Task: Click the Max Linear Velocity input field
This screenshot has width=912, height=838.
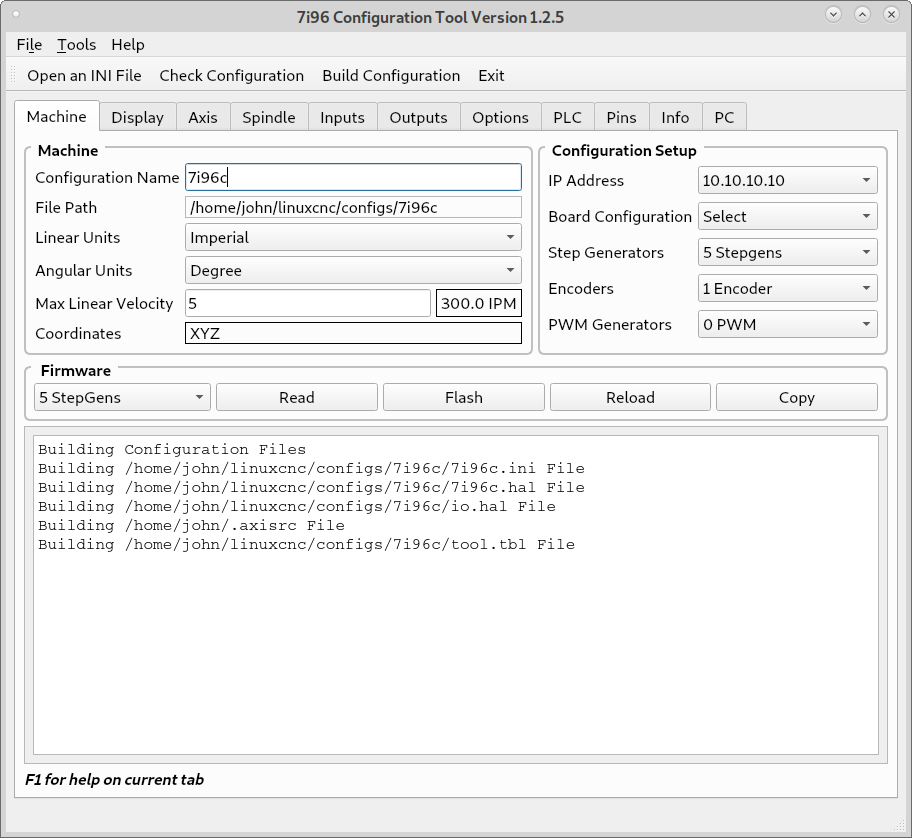Action: [308, 304]
